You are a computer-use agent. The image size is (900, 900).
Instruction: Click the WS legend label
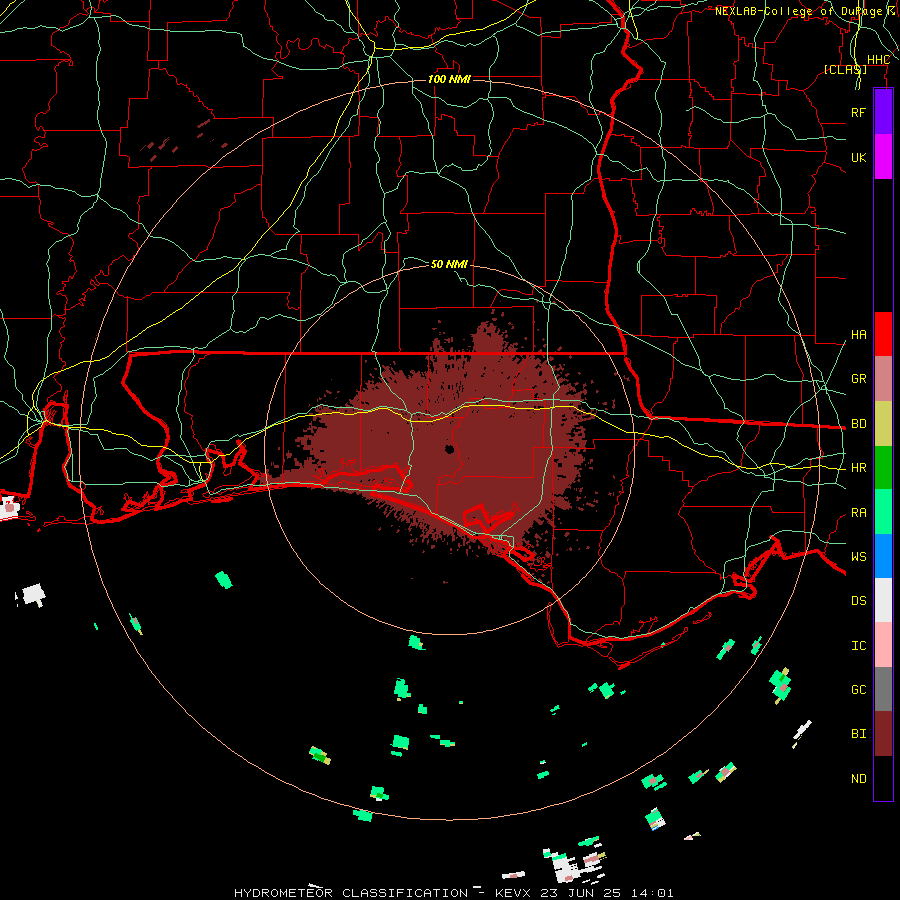coord(858,557)
